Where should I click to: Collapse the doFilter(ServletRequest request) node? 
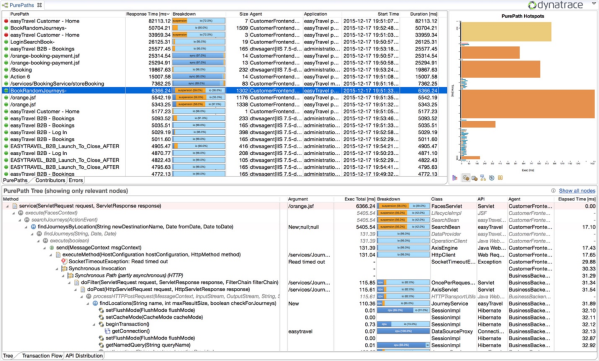click(x=70, y=283)
